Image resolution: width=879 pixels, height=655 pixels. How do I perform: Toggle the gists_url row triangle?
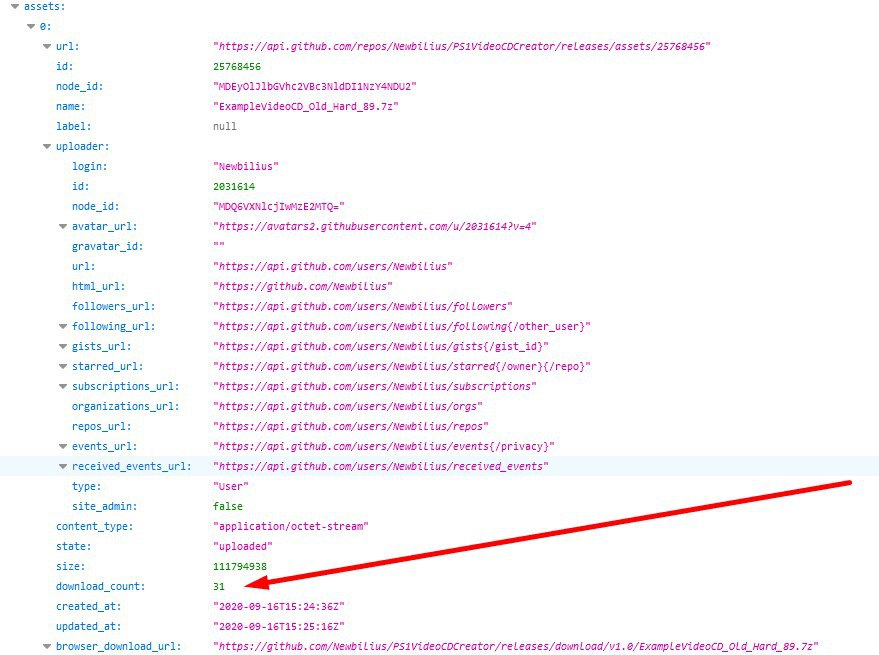point(63,347)
